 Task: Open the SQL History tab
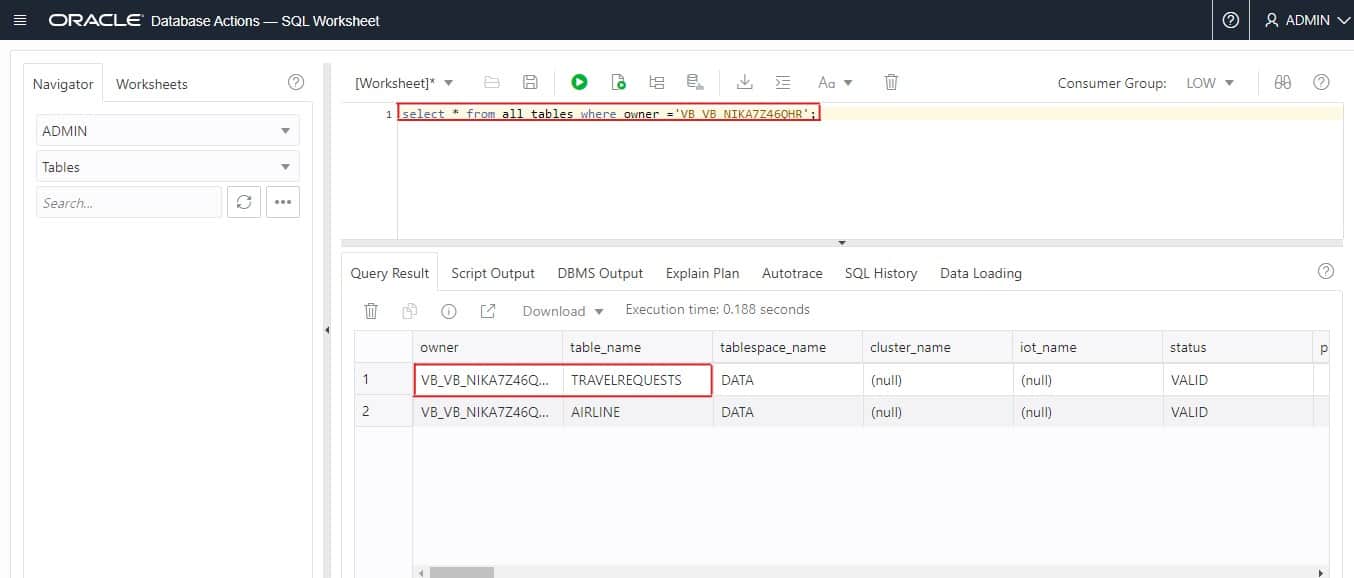tap(880, 273)
